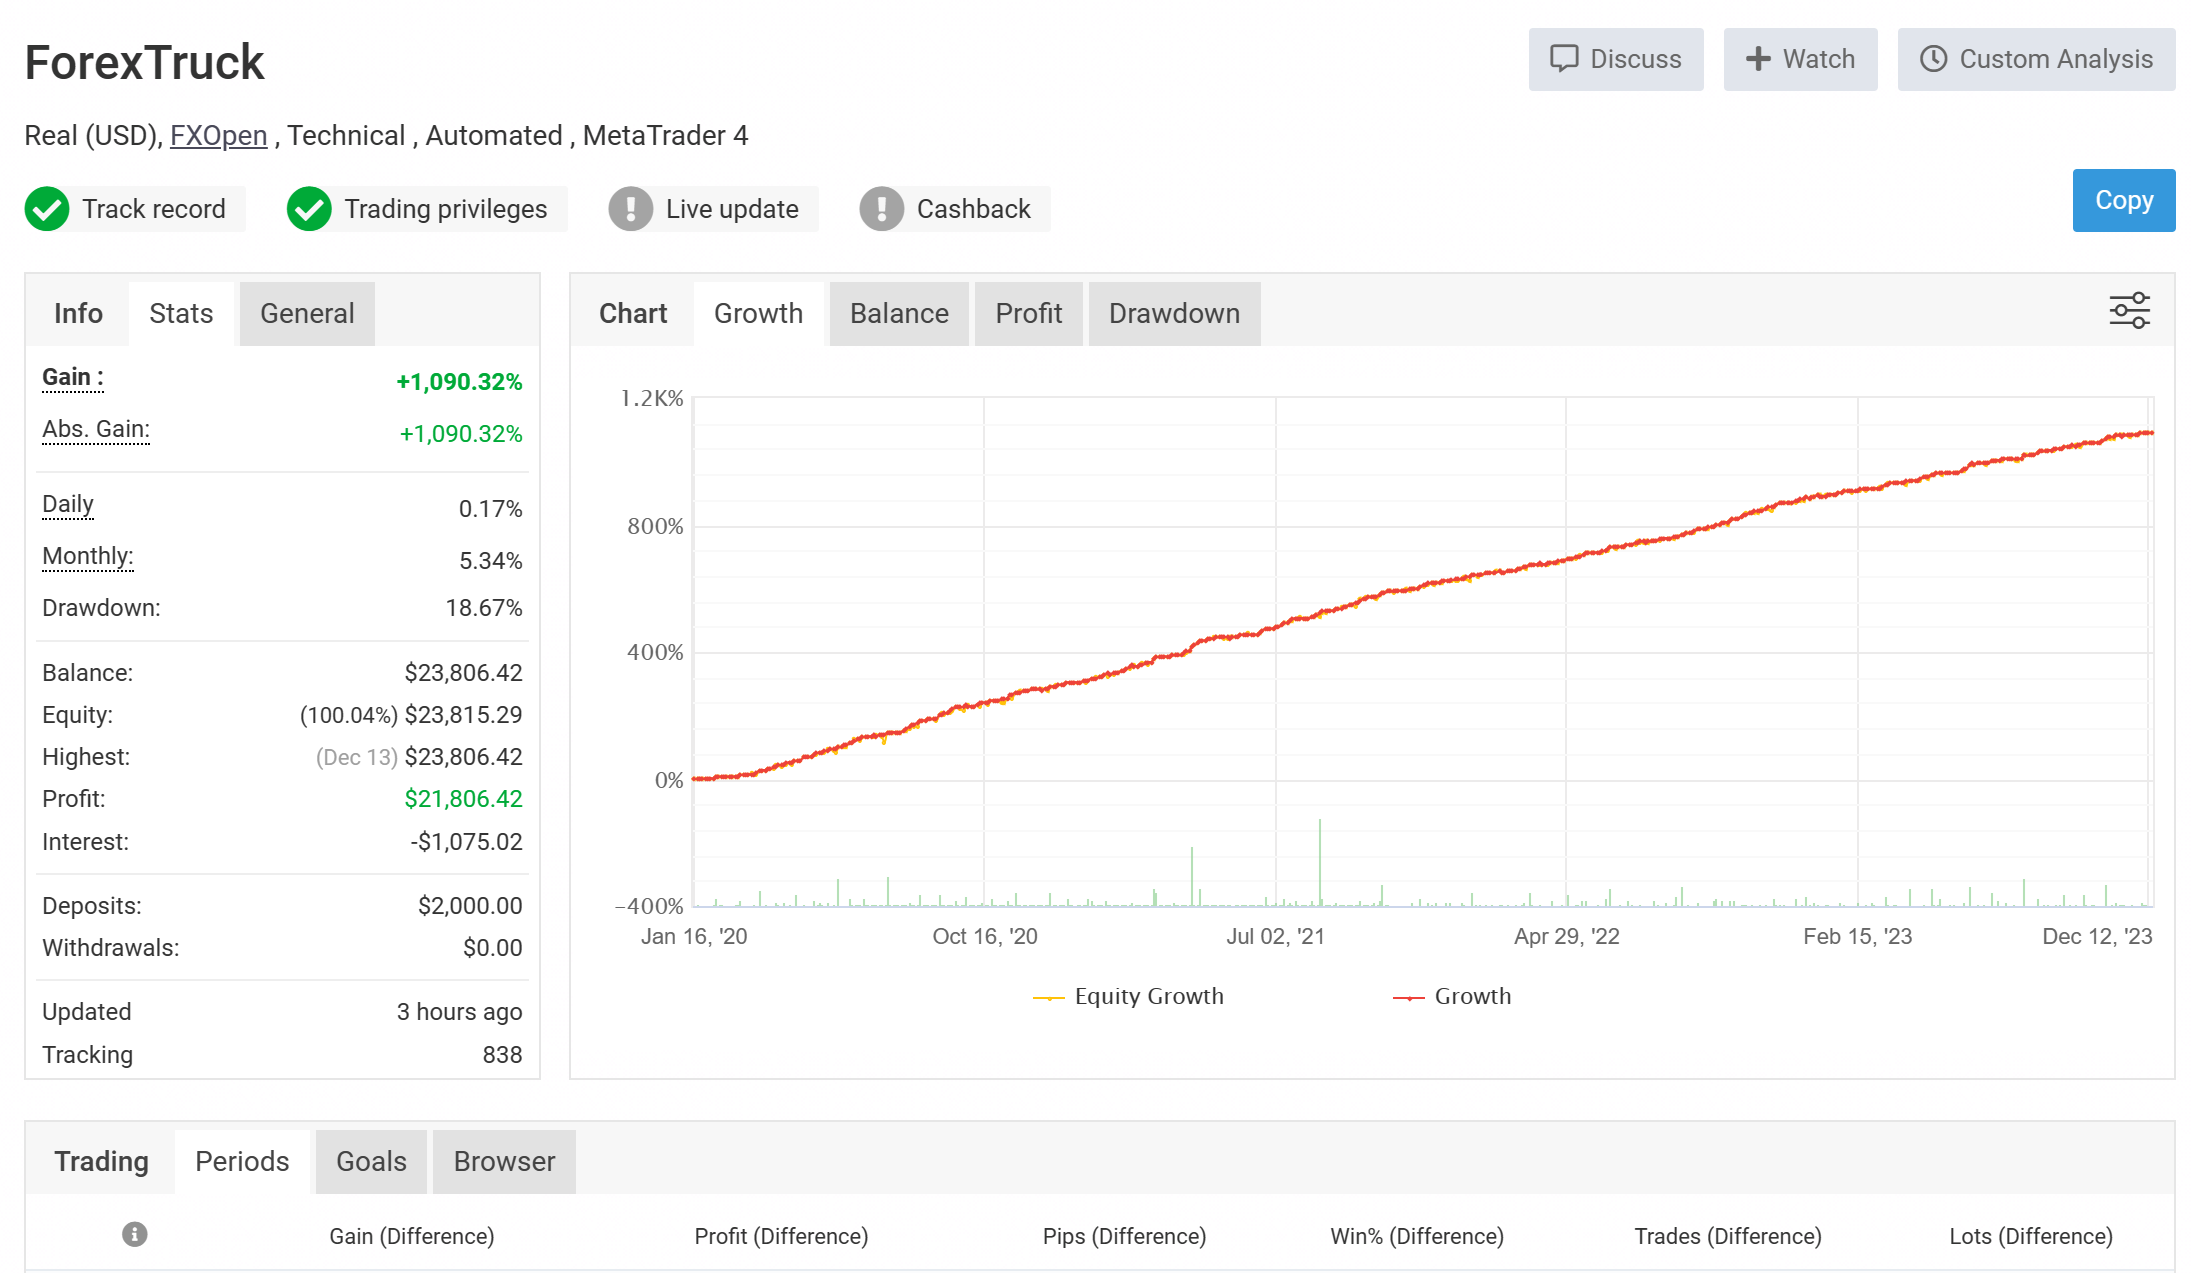Switch to the Profit chart tab
This screenshot has width=2191, height=1273.
[x=1028, y=314]
